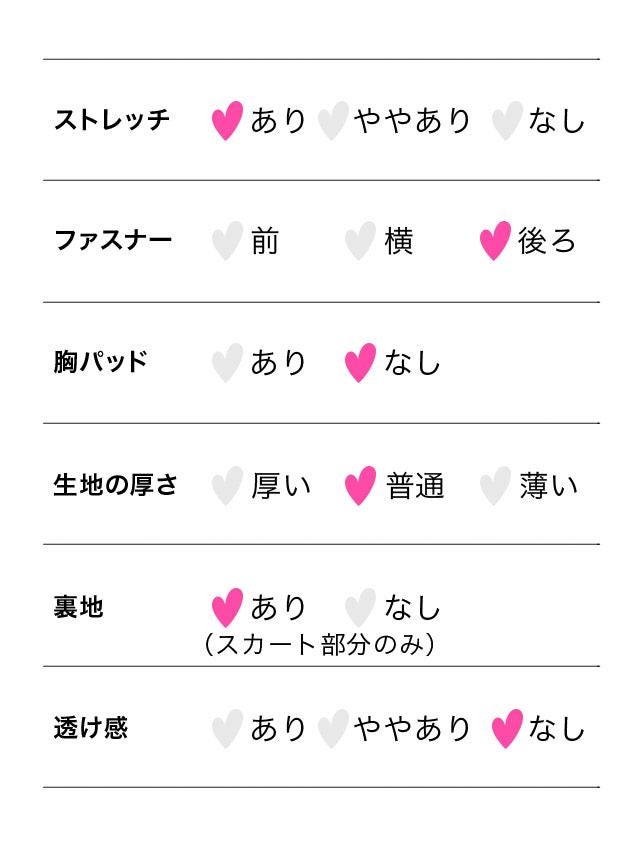Screen dimensions: 640x854
Task: Click the pink heart for 胸パッド なし
Action: (x=359, y=363)
